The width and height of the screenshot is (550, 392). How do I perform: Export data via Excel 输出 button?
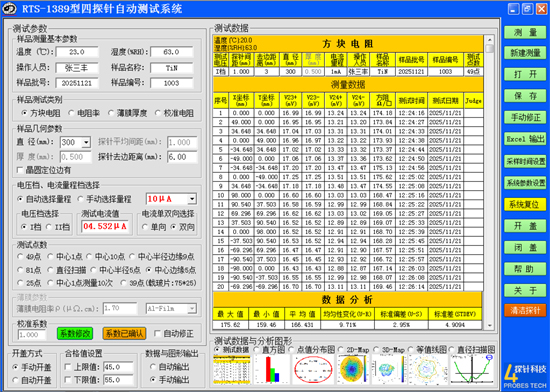[x=525, y=139]
